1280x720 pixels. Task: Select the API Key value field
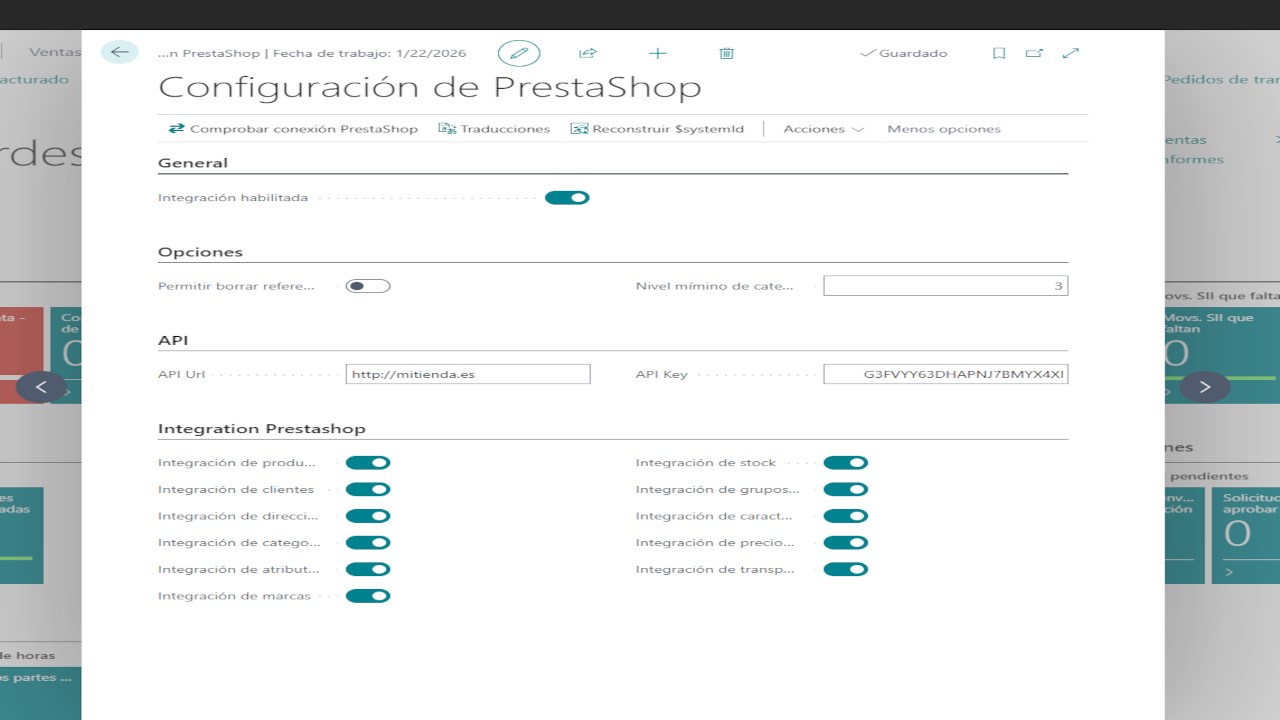coord(945,373)
